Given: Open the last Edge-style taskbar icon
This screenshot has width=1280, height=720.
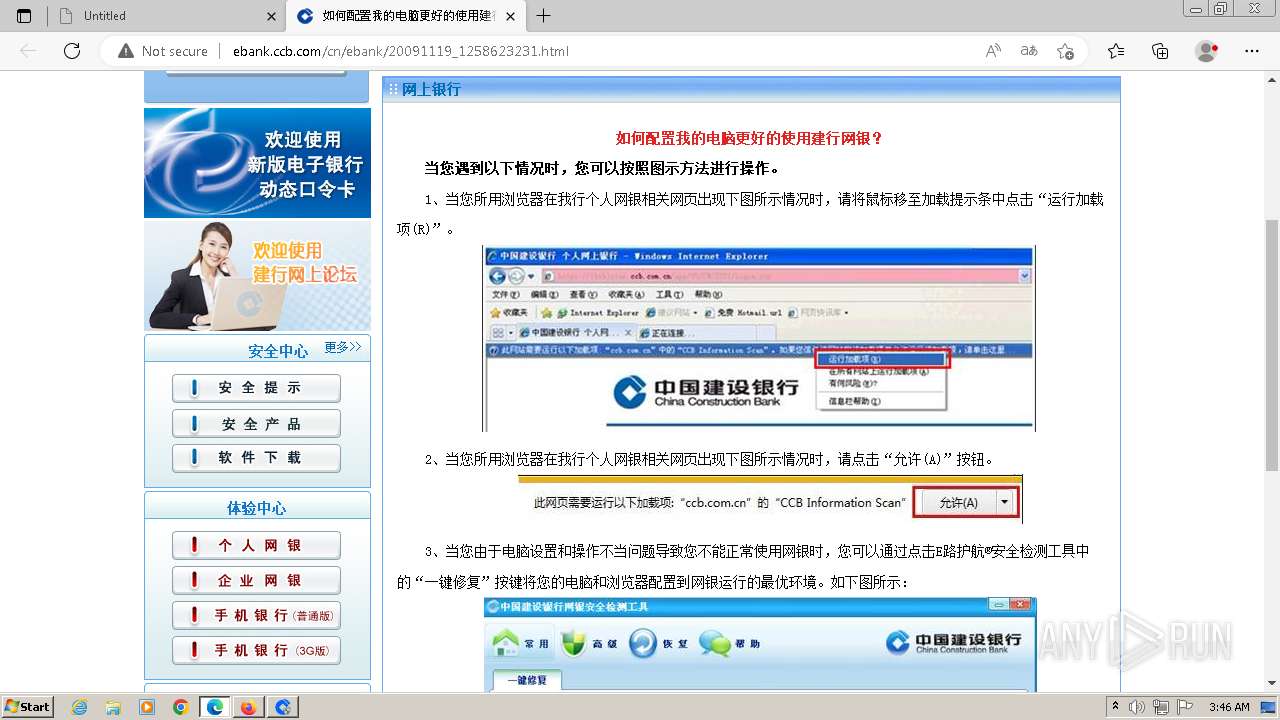Looking at the screenshot, I should point(282,707).
